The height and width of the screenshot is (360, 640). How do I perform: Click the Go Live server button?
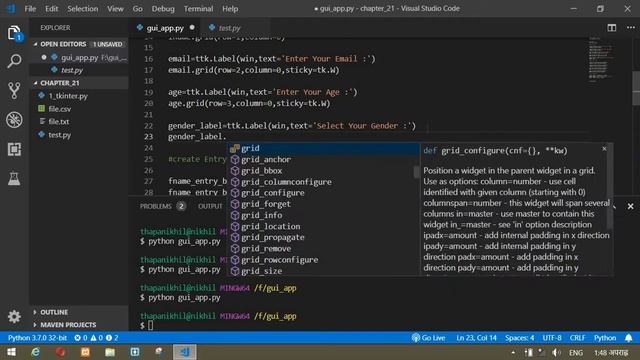point(428,338)
